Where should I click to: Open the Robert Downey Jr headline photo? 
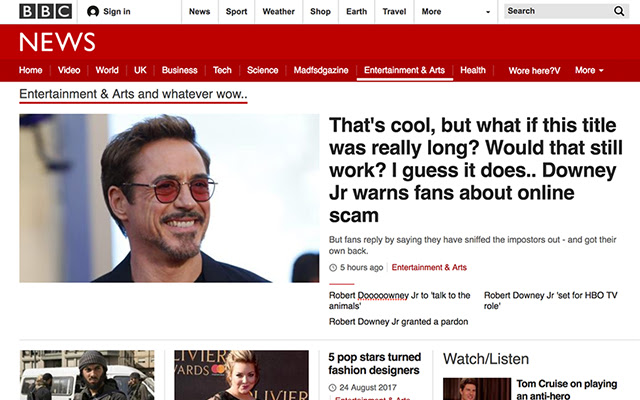169,198
